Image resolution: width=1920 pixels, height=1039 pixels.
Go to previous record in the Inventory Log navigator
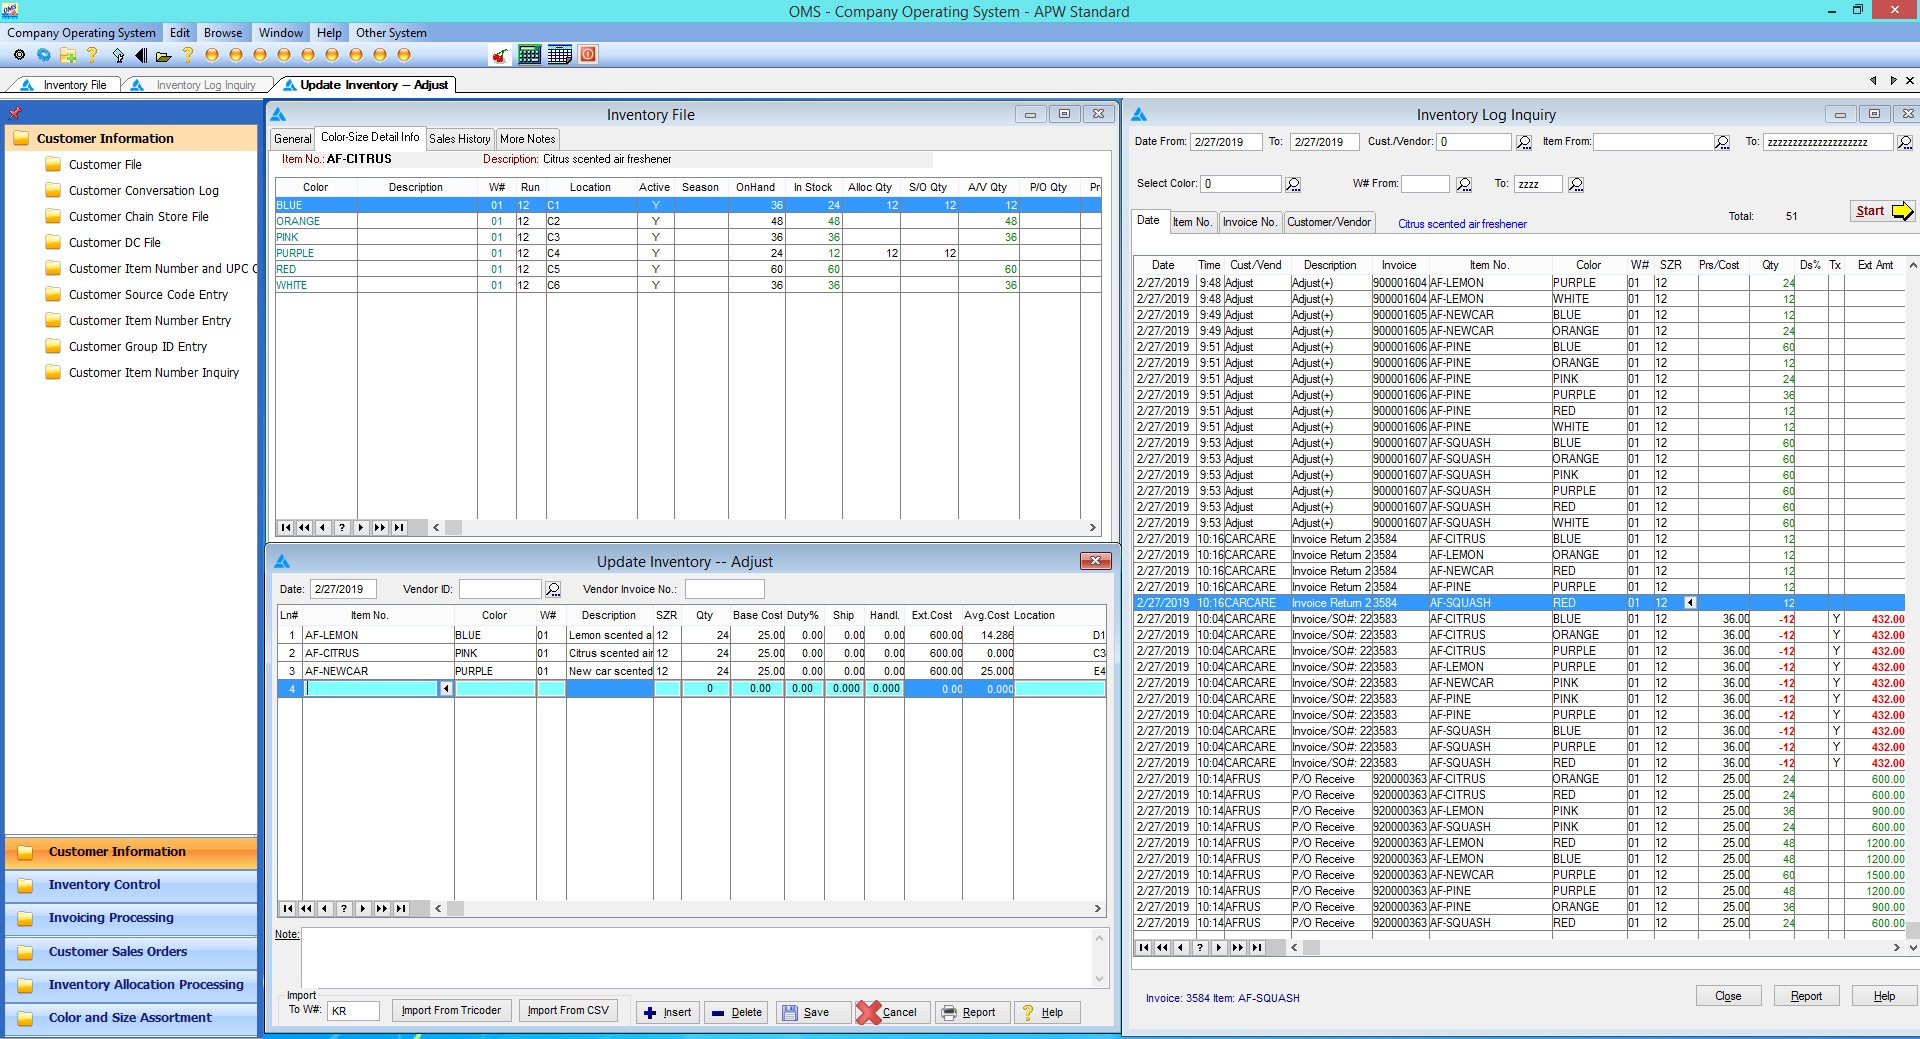coord(1181,947)
